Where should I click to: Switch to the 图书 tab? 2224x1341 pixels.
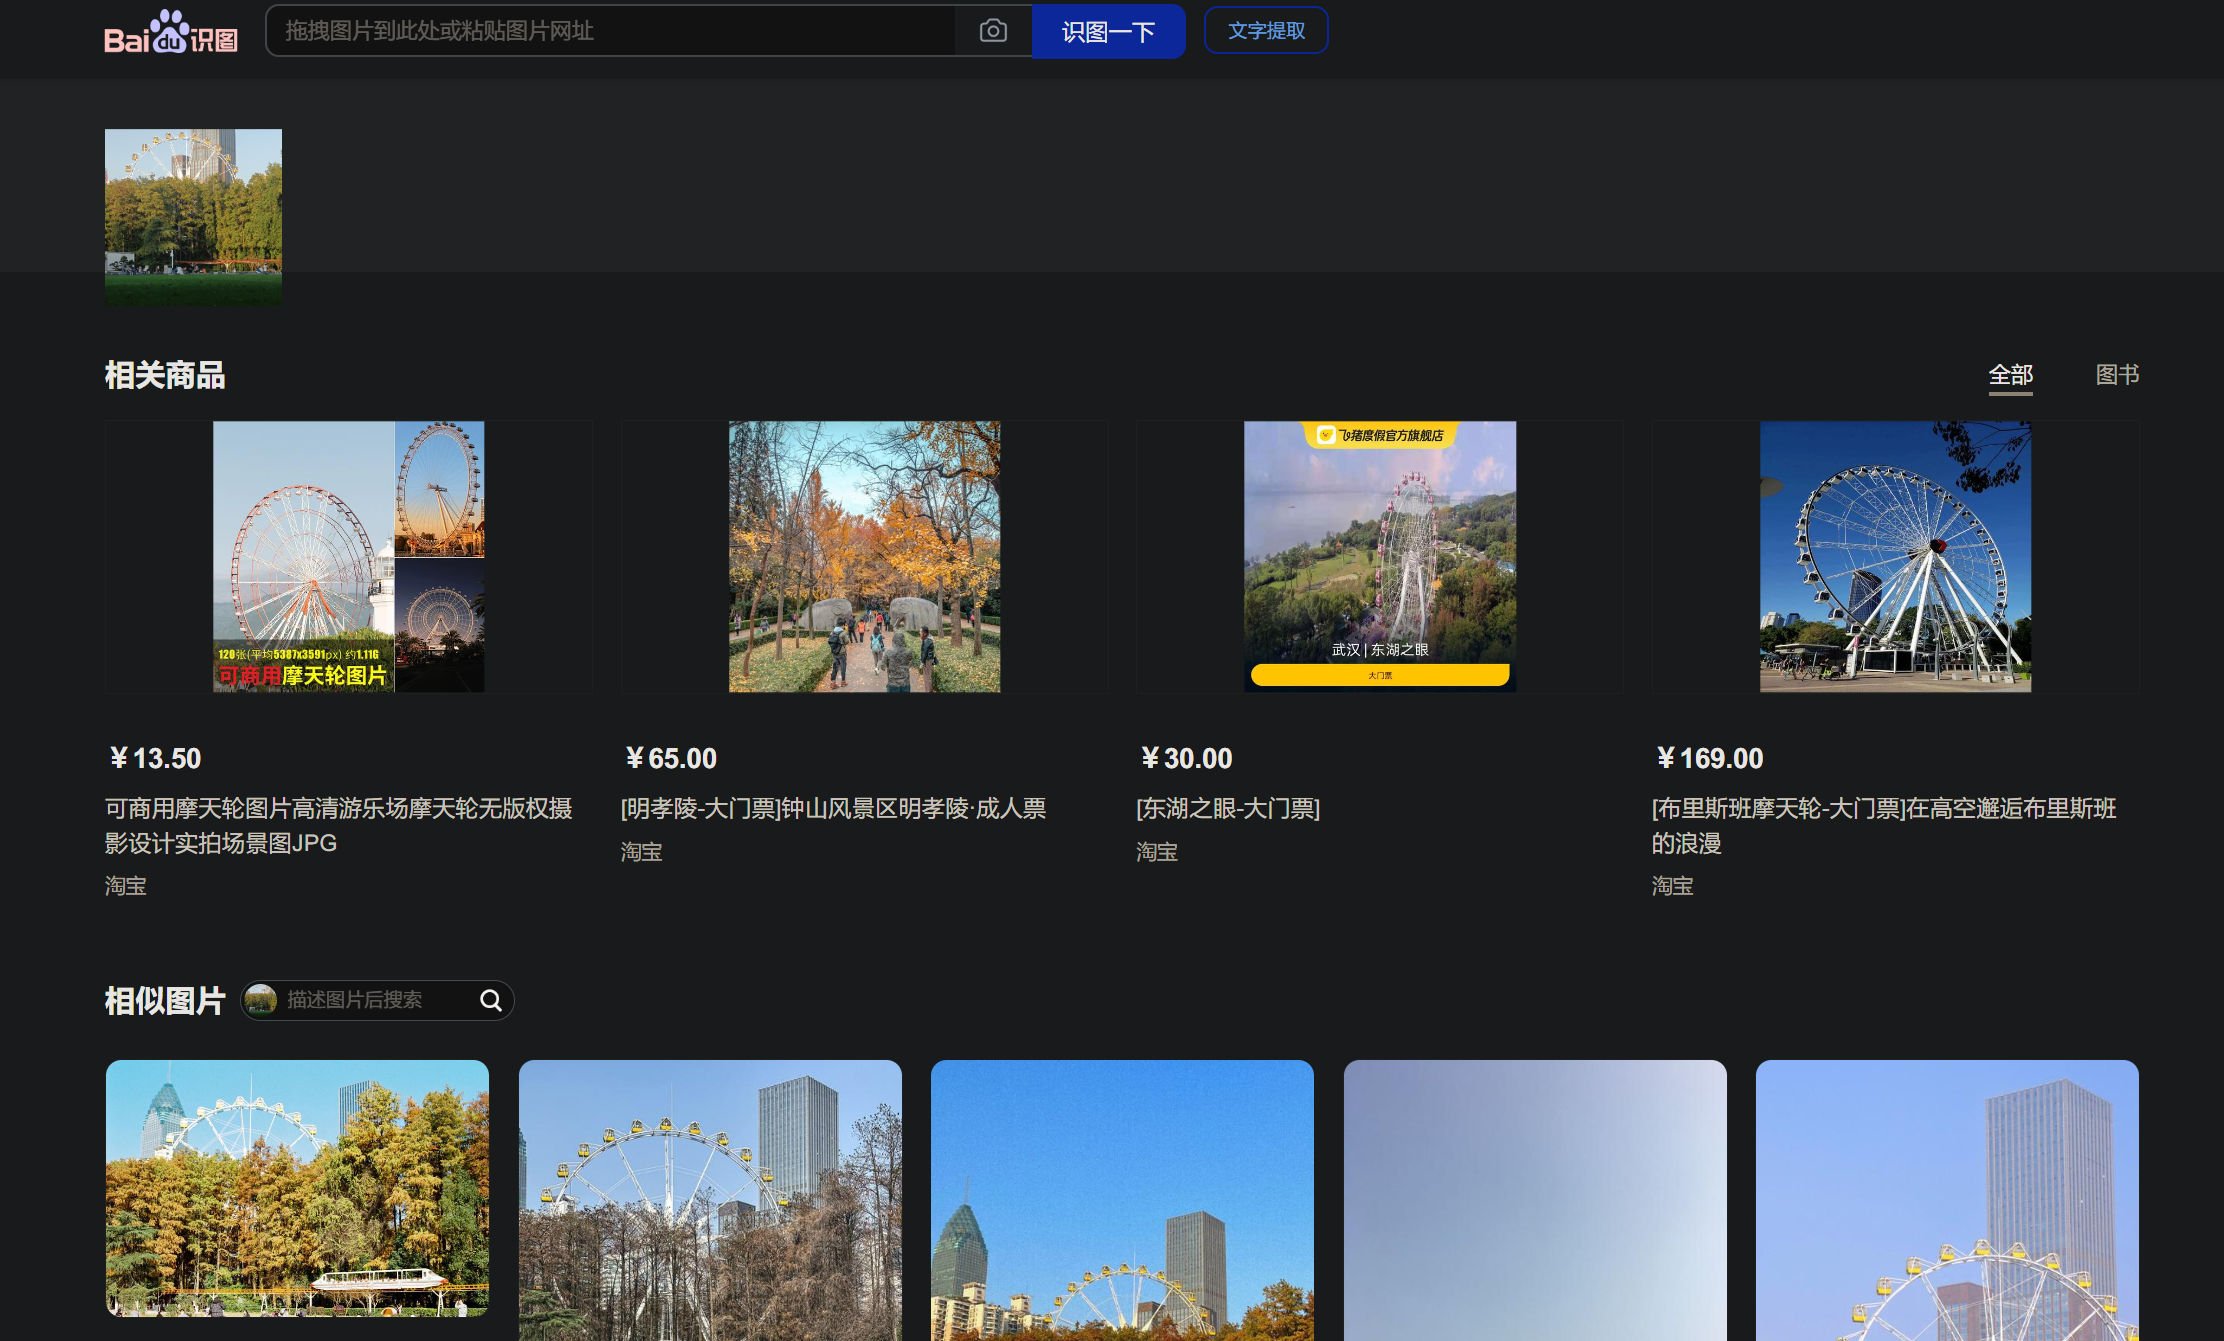2117,375
